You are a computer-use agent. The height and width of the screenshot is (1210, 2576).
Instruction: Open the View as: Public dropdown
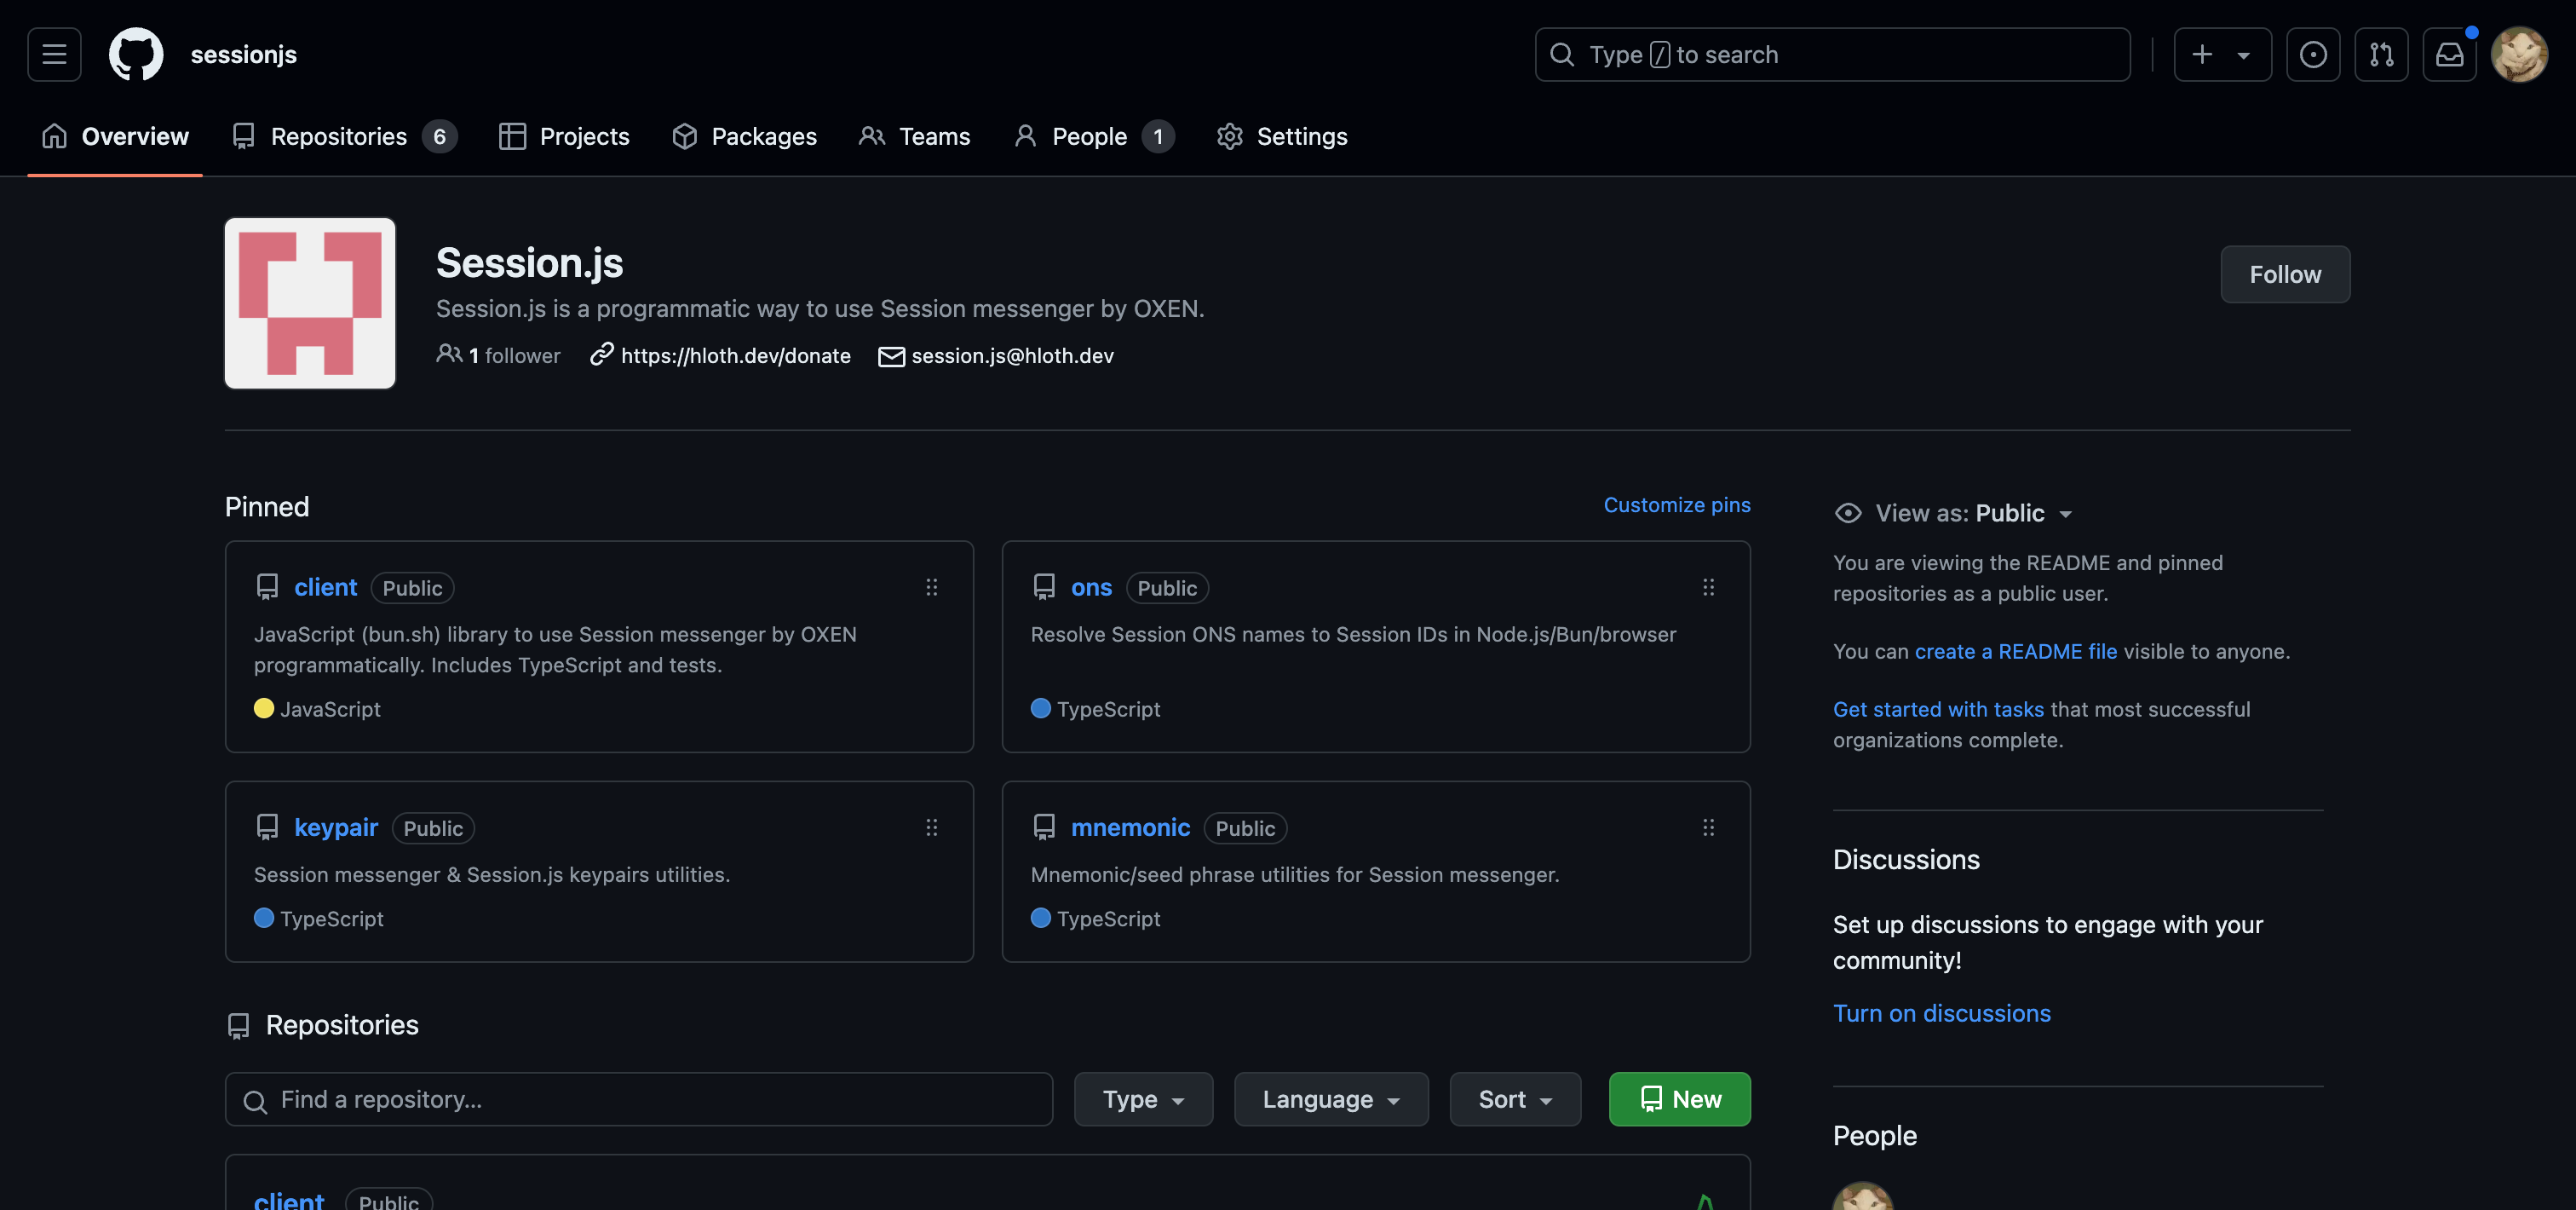pos(1973,513)
